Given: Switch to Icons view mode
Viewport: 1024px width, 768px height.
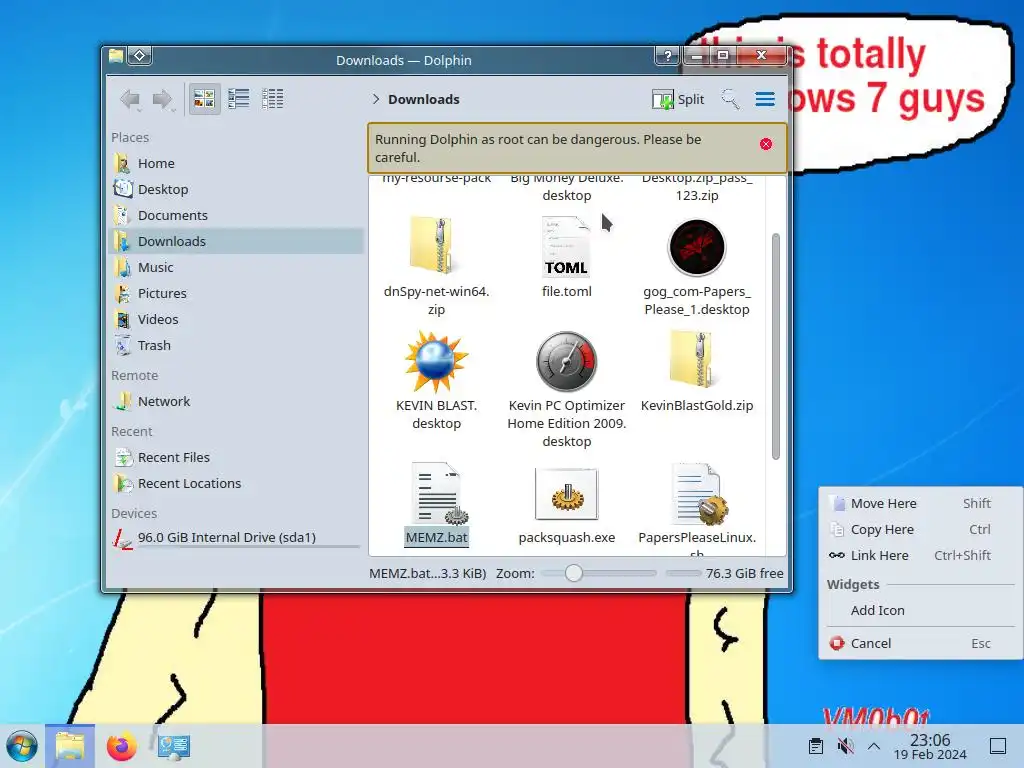Looking at the screenshot, I should pyautogui.click(x=204, y=99).
